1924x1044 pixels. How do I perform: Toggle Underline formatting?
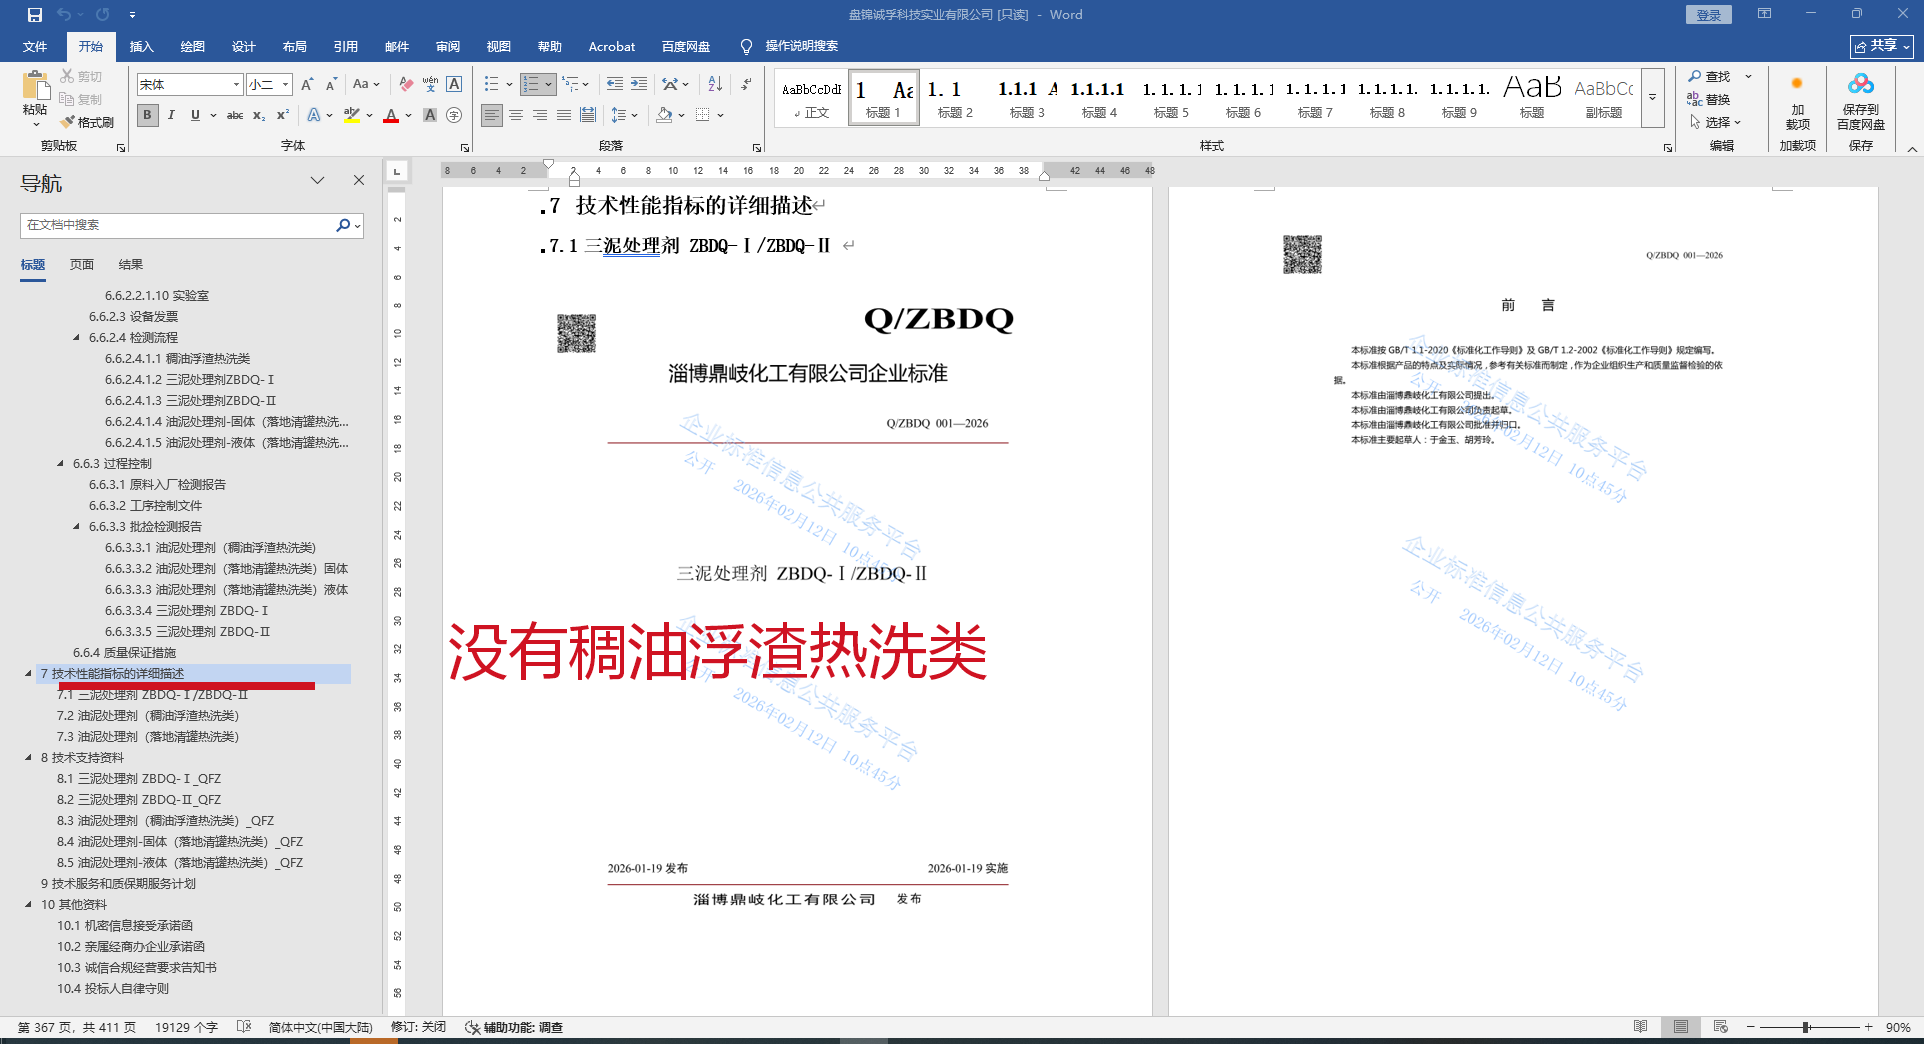195,115
